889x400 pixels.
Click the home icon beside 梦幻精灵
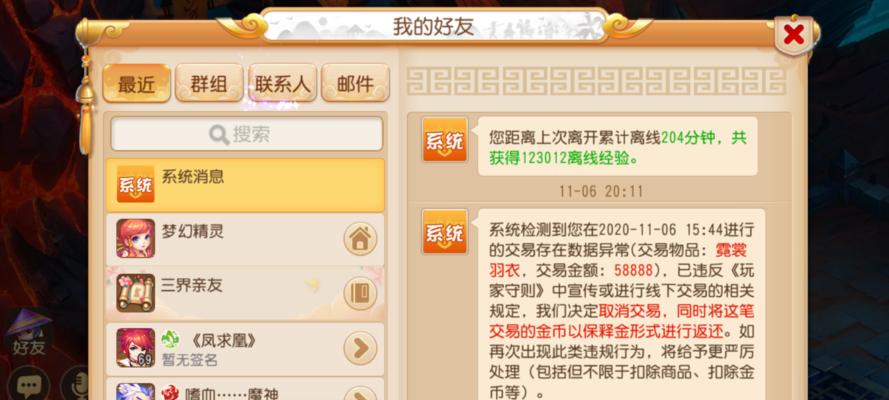pos(360,239)
